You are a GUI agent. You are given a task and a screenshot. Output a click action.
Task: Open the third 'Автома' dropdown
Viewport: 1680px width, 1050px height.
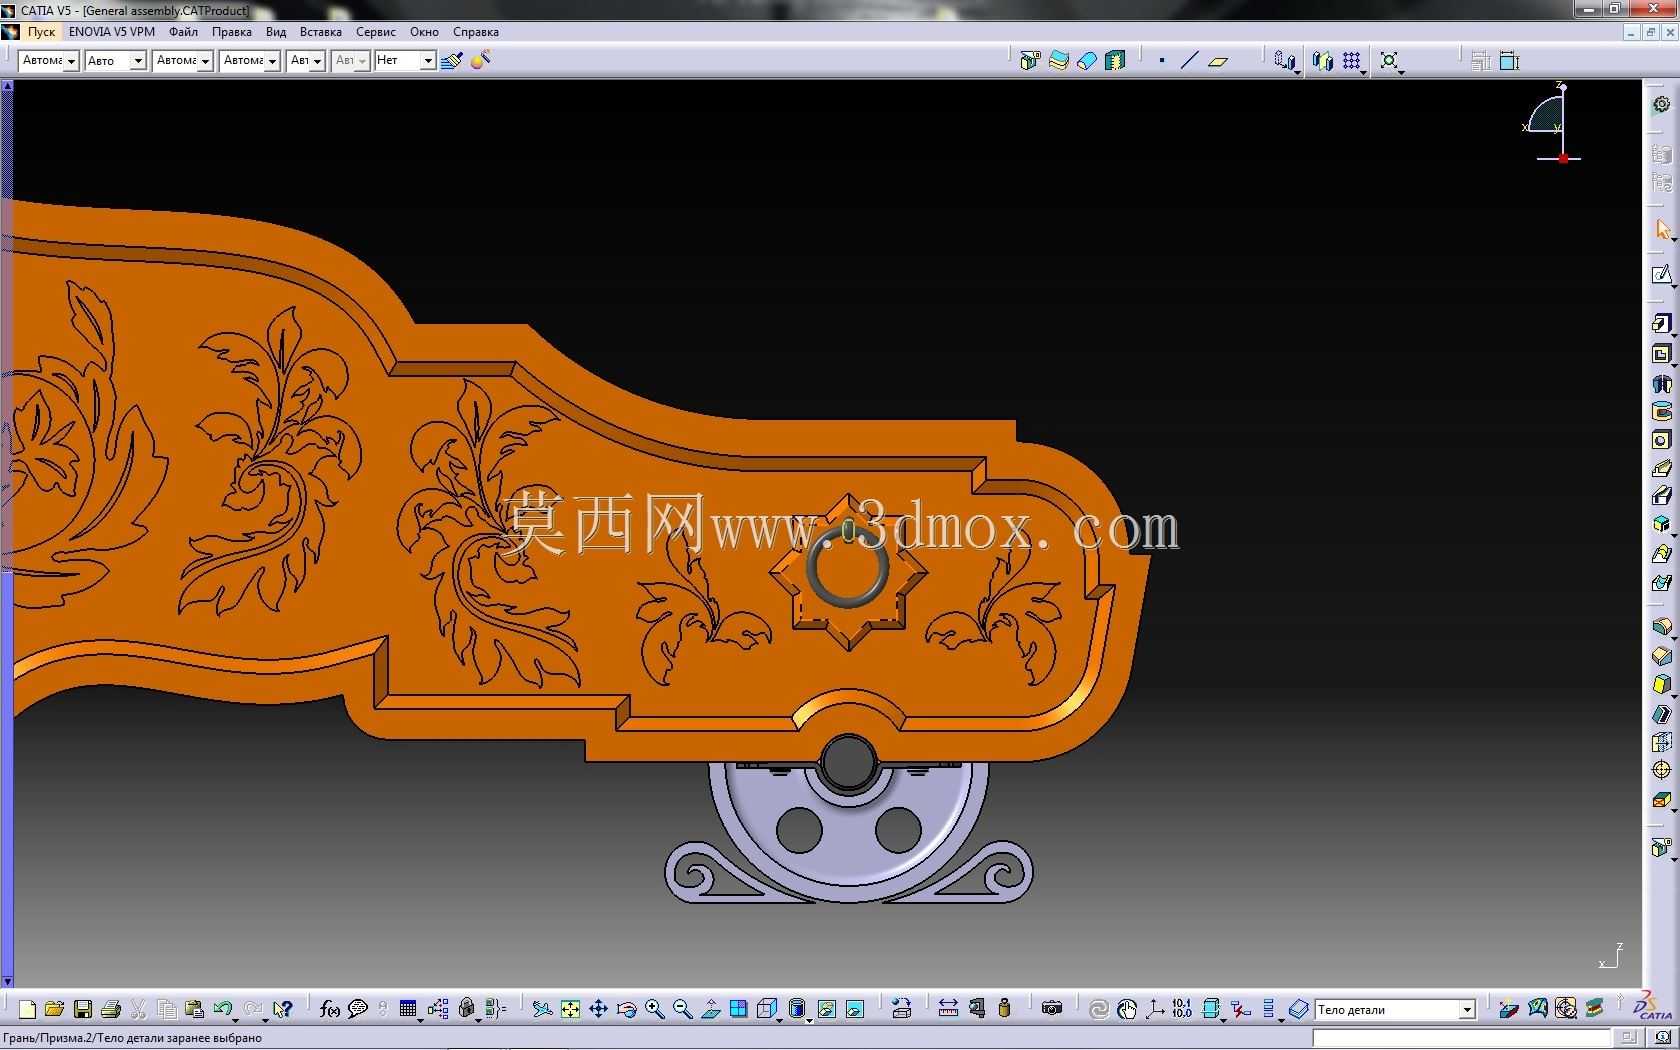(205, 61)
